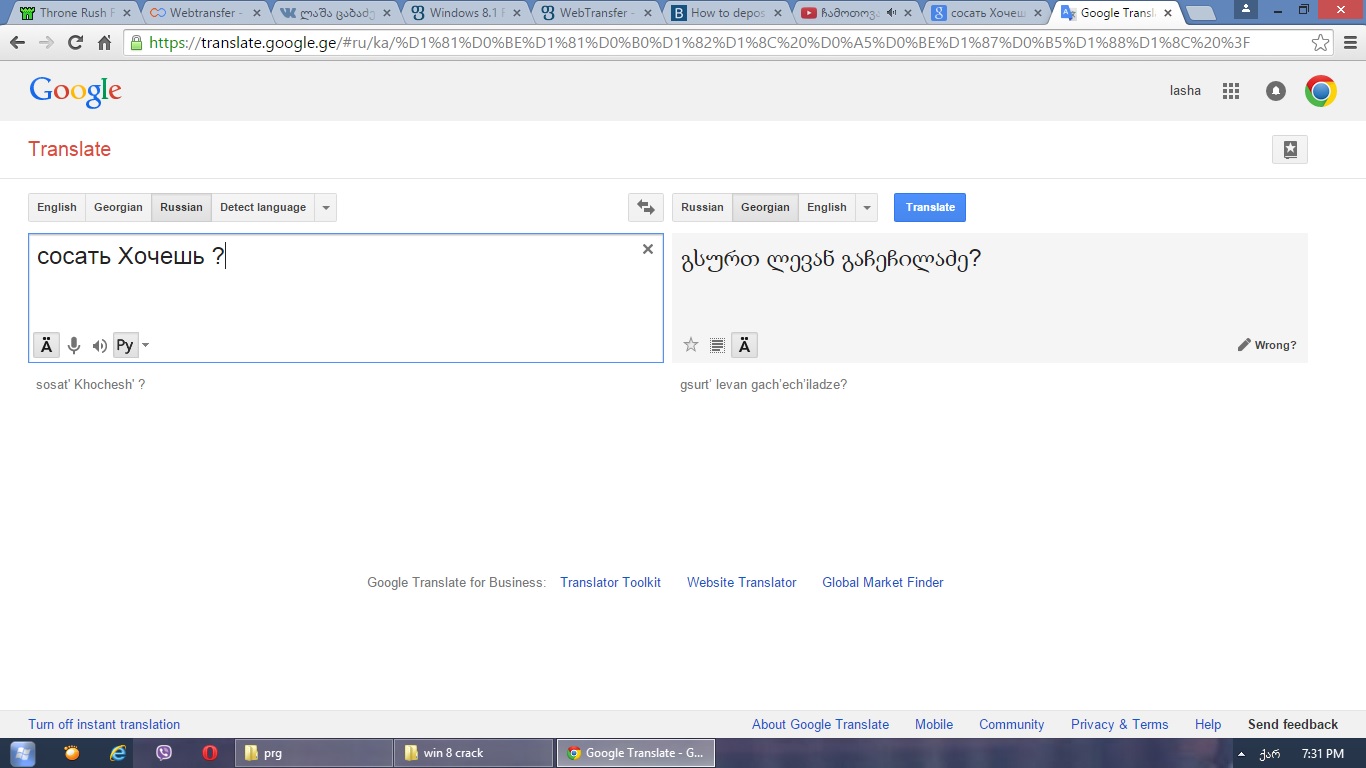Select English as the source language
1366x768 pixels.
[57, 207]
